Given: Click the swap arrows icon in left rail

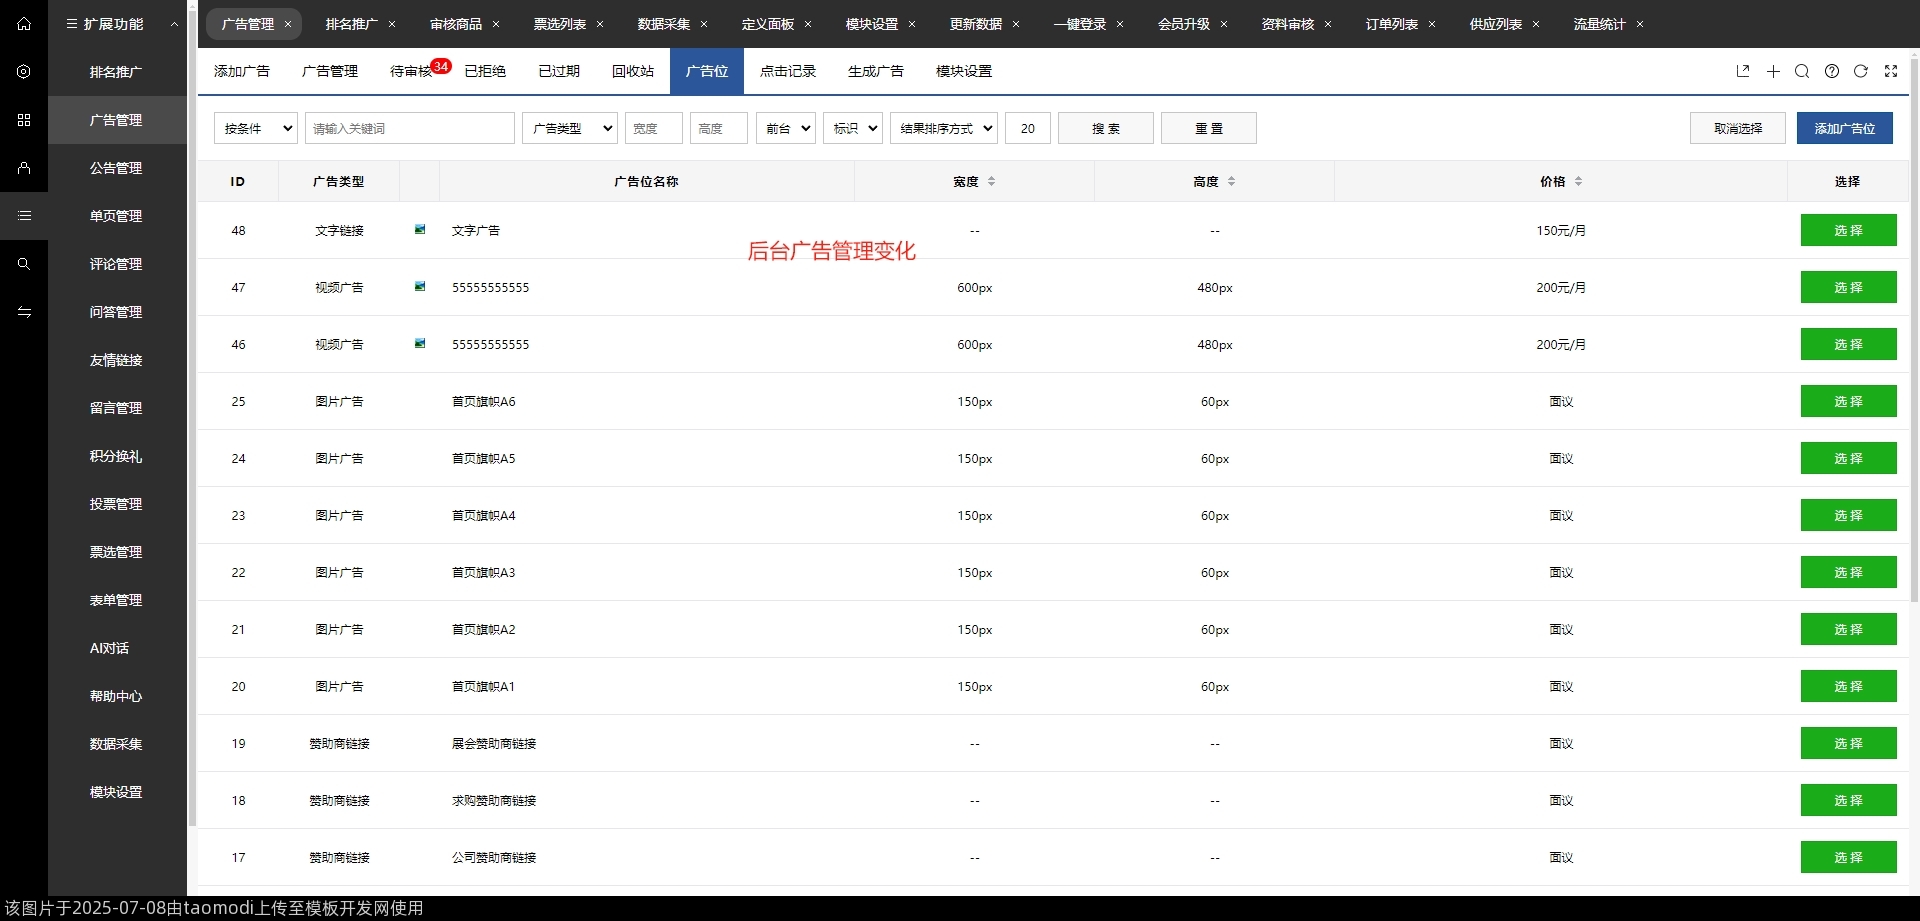Looking at the screenshot, I should [x=24, y=312].
